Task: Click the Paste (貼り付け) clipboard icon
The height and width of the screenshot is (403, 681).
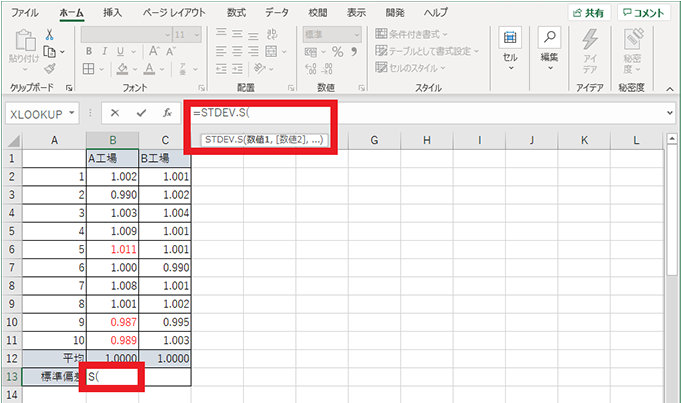Action: [25, 40]
